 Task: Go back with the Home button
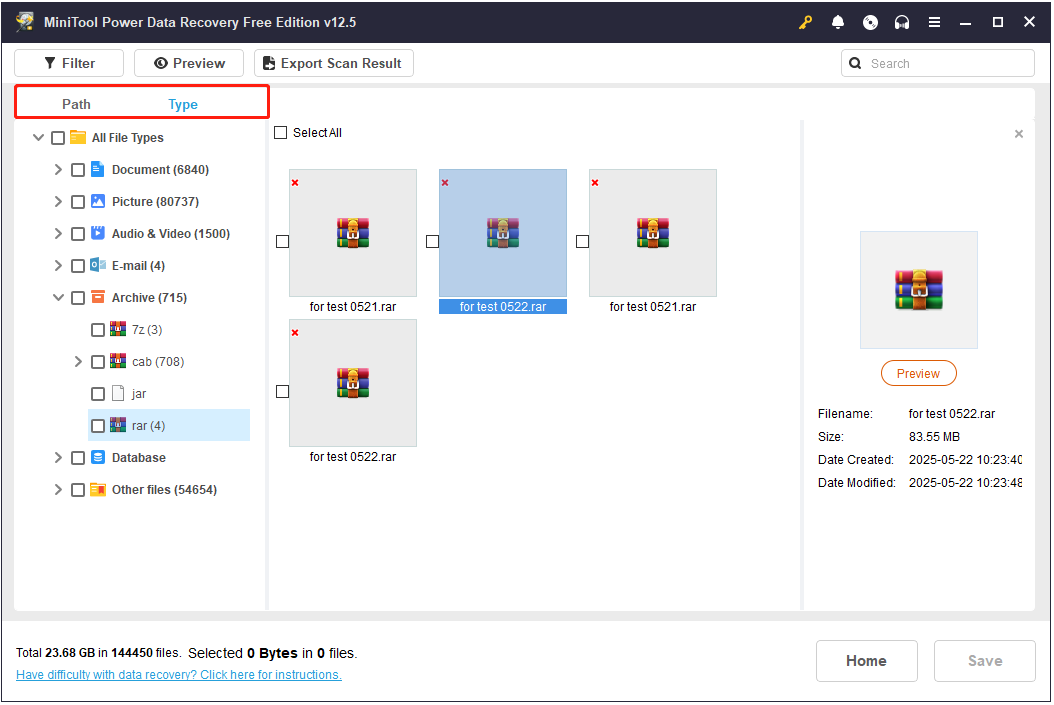[x=866, y=661]
